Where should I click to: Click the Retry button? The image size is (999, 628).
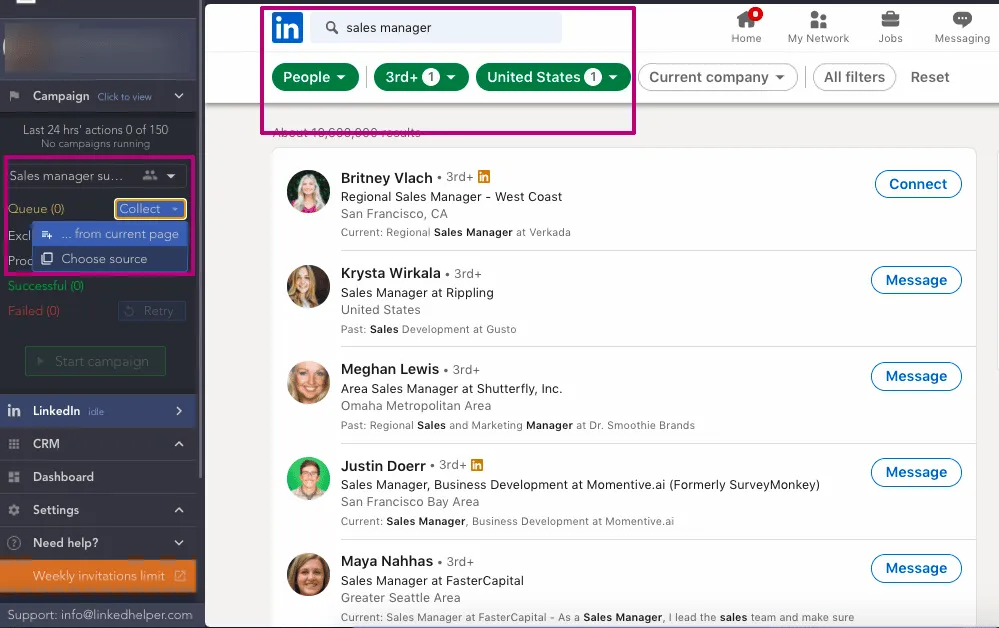(x=152, y=311)
